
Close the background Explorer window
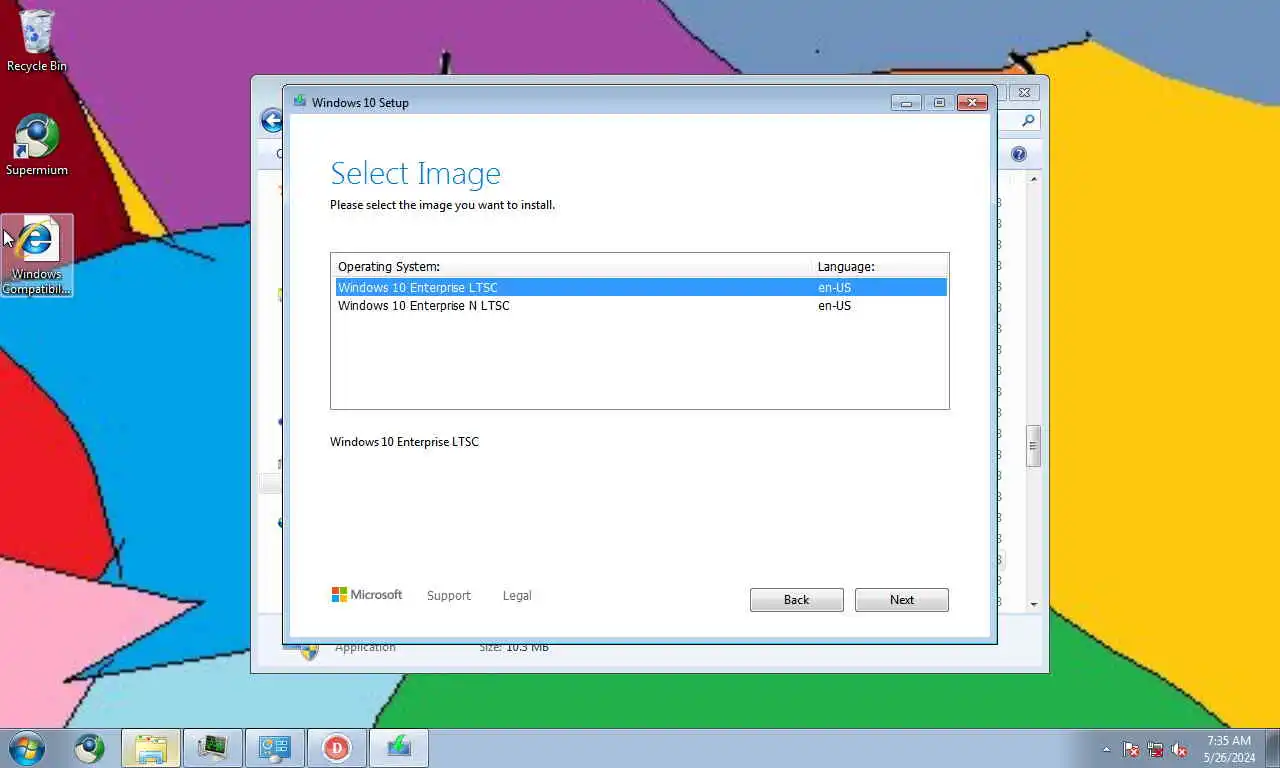pos(1024,92)
